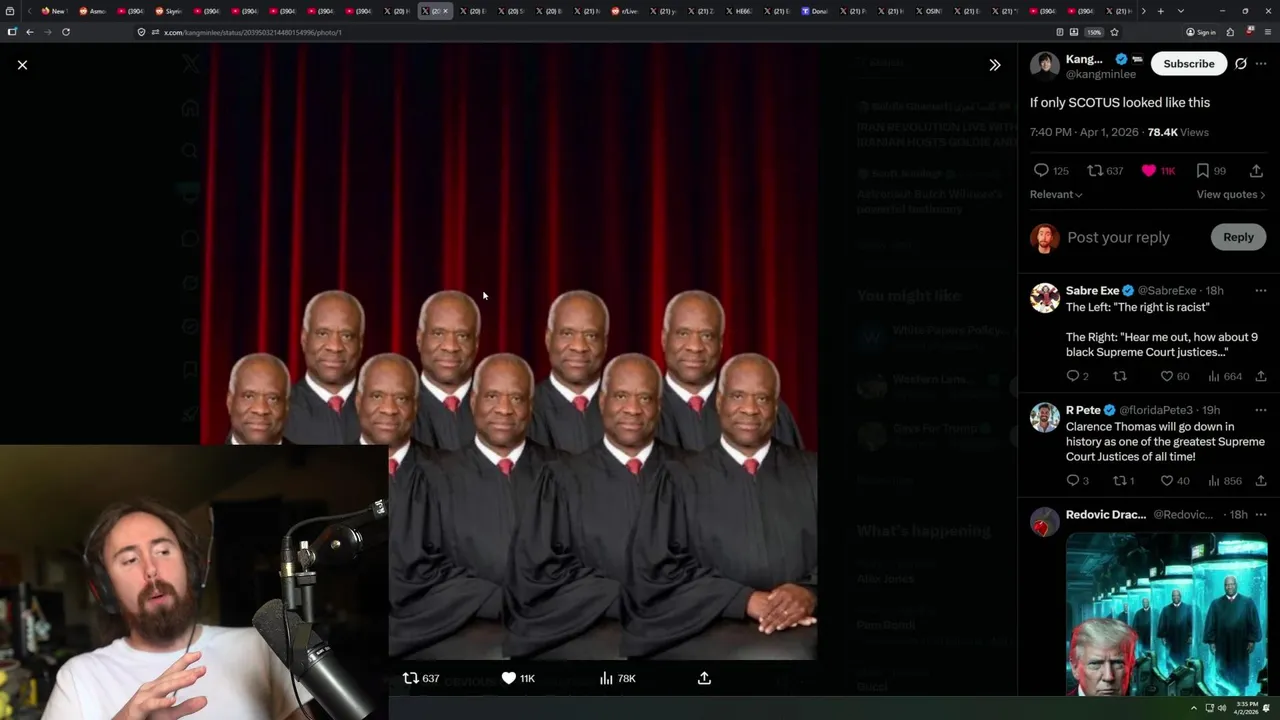Image resolution: width=1280 pixels, height=720 pixels.
Task: Repost Sabre Exe's comment
Action: 1120,376
